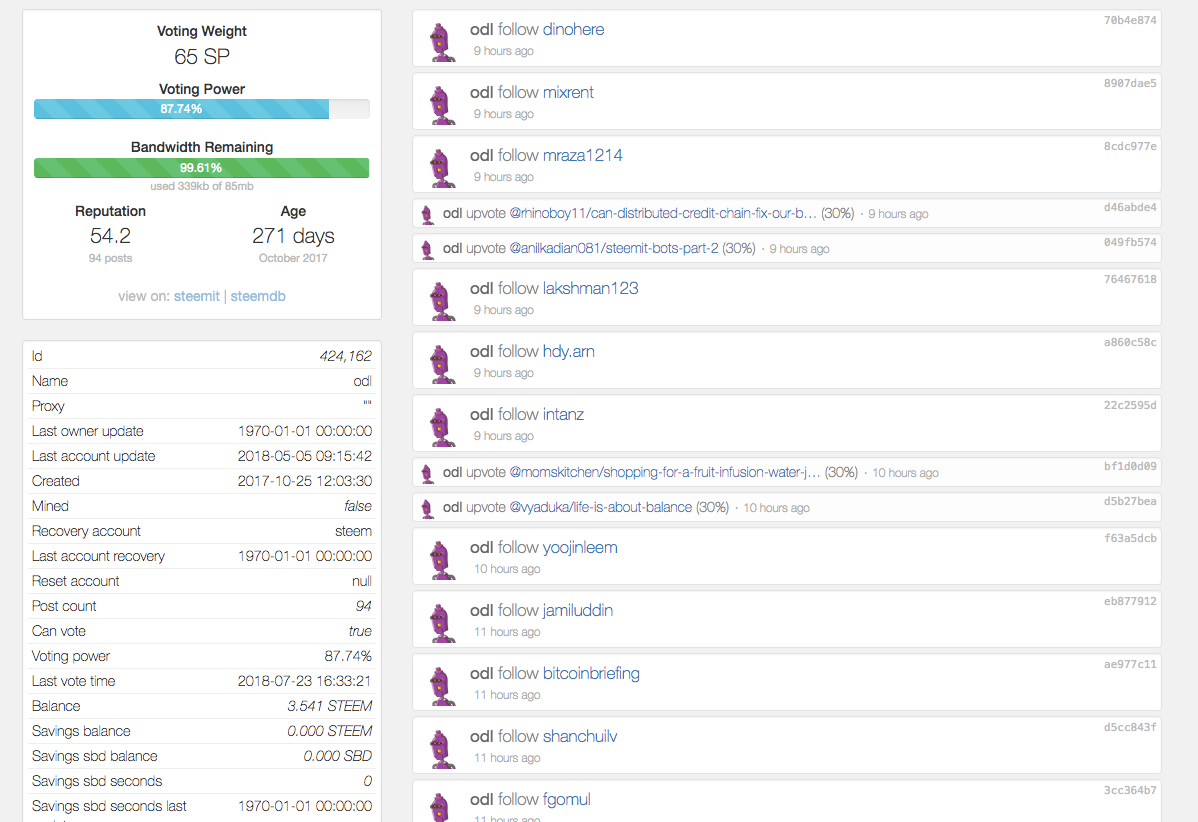Viewport: 1198px width, 822px height.
Task: Click the avatar beside 'odl follow hdy.arn'
Action: pos(442,364)
